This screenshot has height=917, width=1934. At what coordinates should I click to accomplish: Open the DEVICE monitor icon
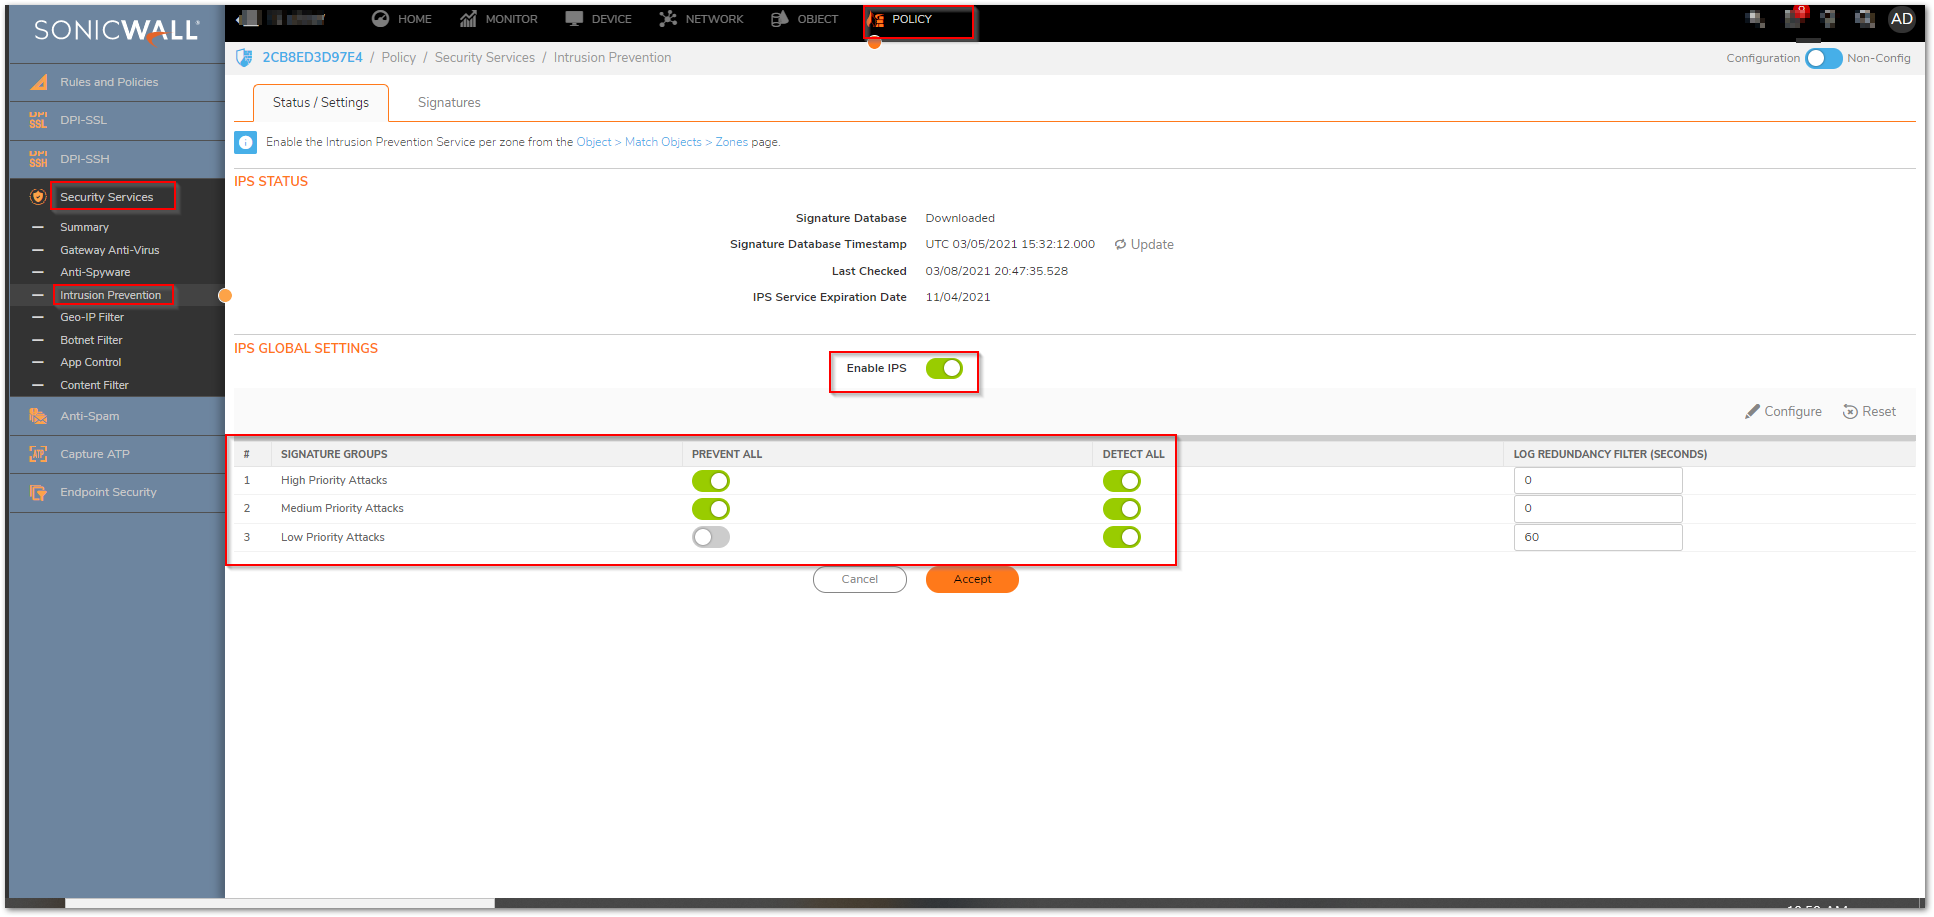click(574, 19)
